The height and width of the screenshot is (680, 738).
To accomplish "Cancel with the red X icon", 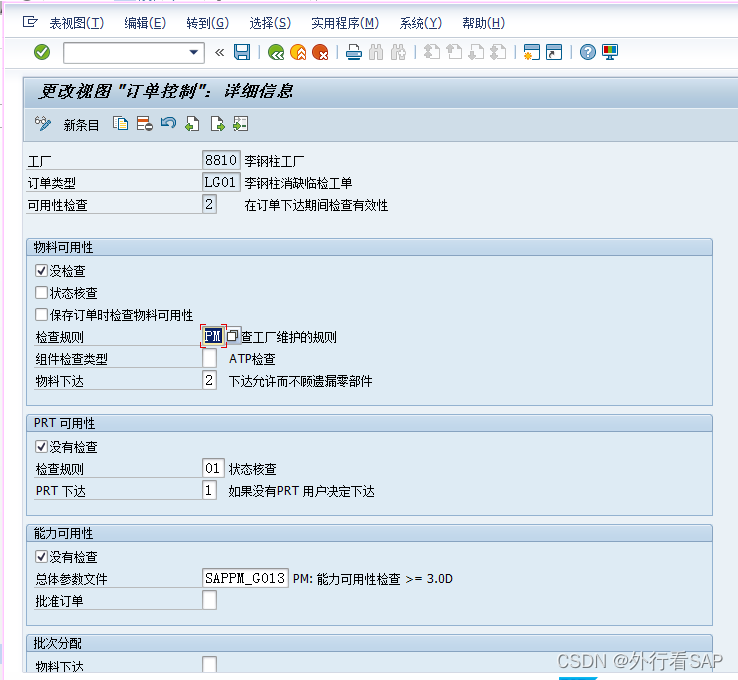I will (x=320, y=52).
